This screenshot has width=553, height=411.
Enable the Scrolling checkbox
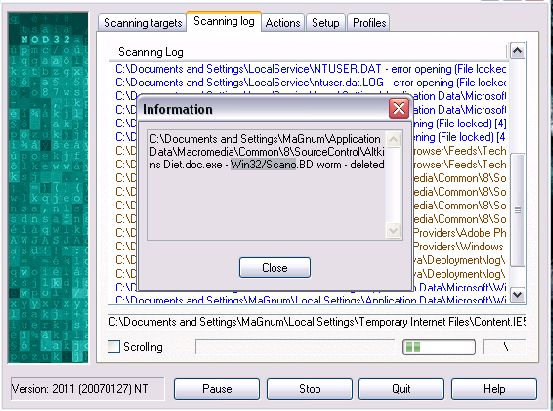[114, 346]
